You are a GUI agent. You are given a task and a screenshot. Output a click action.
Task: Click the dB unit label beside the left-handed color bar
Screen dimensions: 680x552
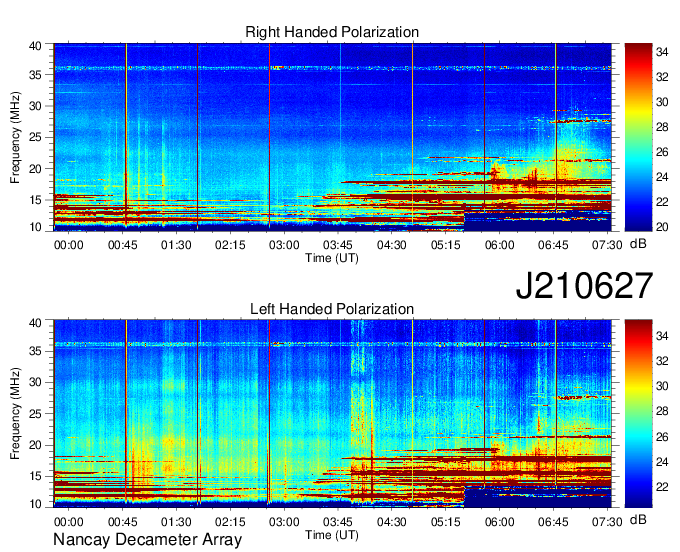click(x=638, y=519)
